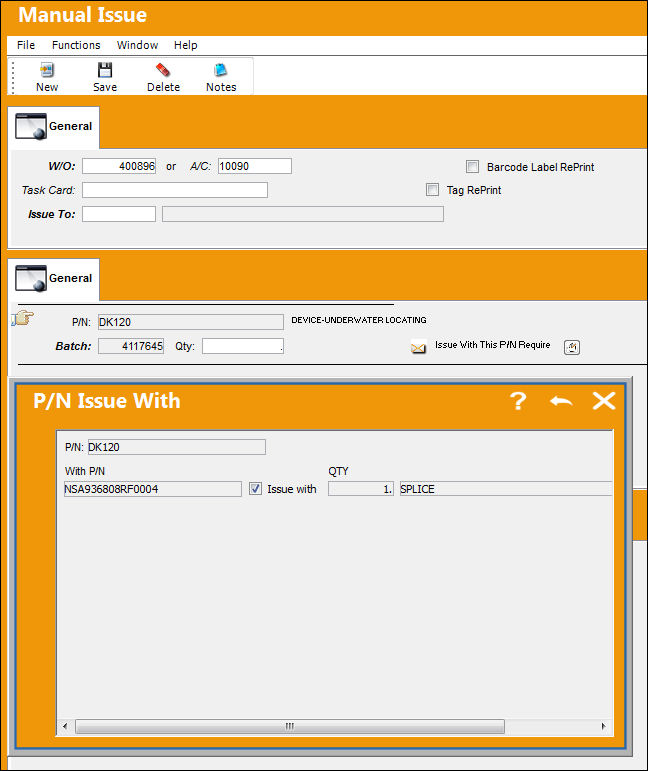Image resolution: width=648 pixels, height=771 pixels.
Task: Click the pointing hand icon beside P/N
Action: coord(23,318)
